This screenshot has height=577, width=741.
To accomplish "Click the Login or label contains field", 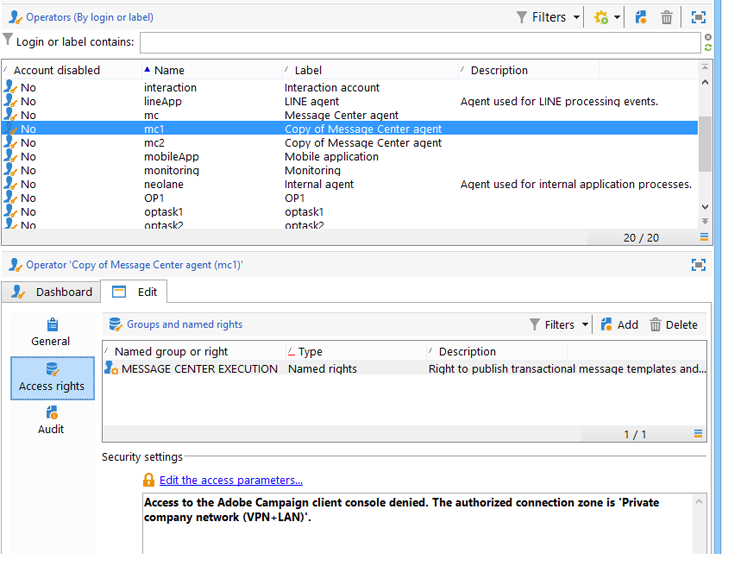I will click(420, 43).
